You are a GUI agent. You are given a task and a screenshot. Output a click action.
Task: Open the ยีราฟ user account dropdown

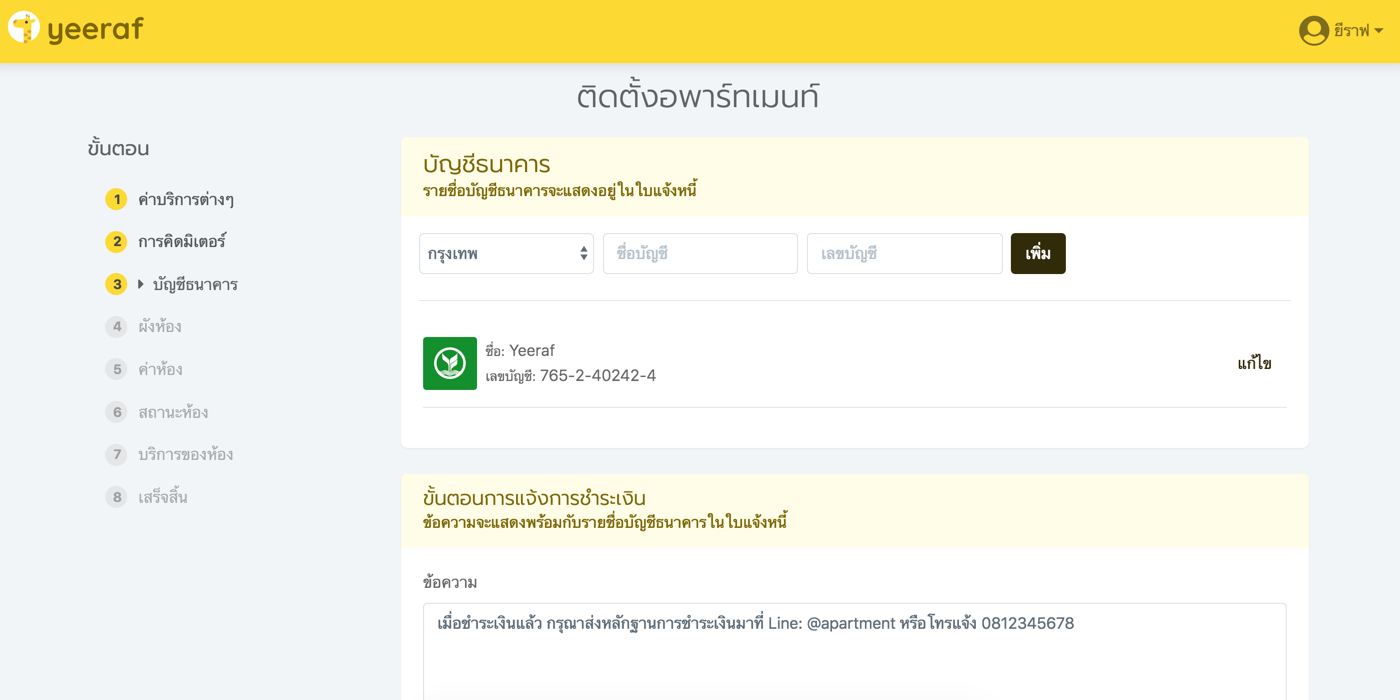(1341, 31)
